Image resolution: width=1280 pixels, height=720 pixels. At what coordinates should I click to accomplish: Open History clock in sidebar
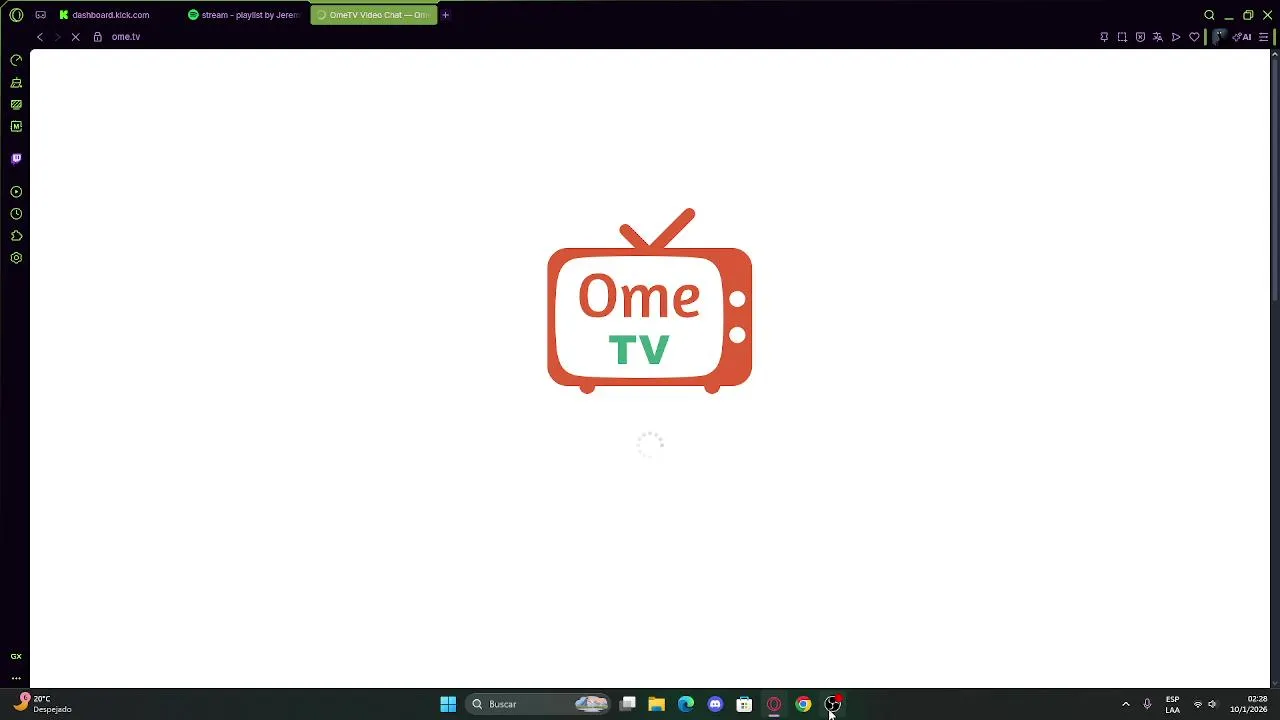(x=16, y=214)
